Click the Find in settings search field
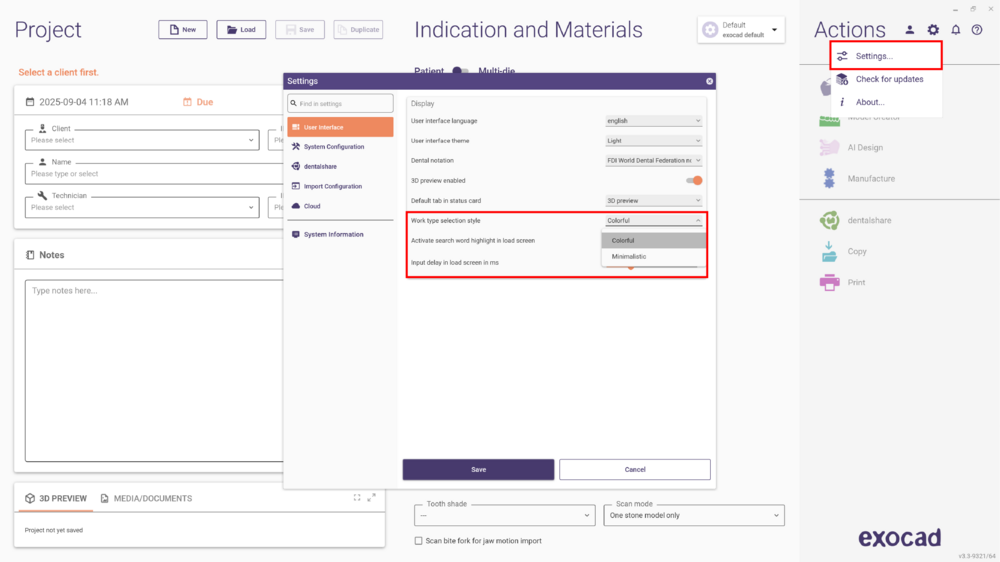The width and height of the screenshot is (1000, 562). 341,103
